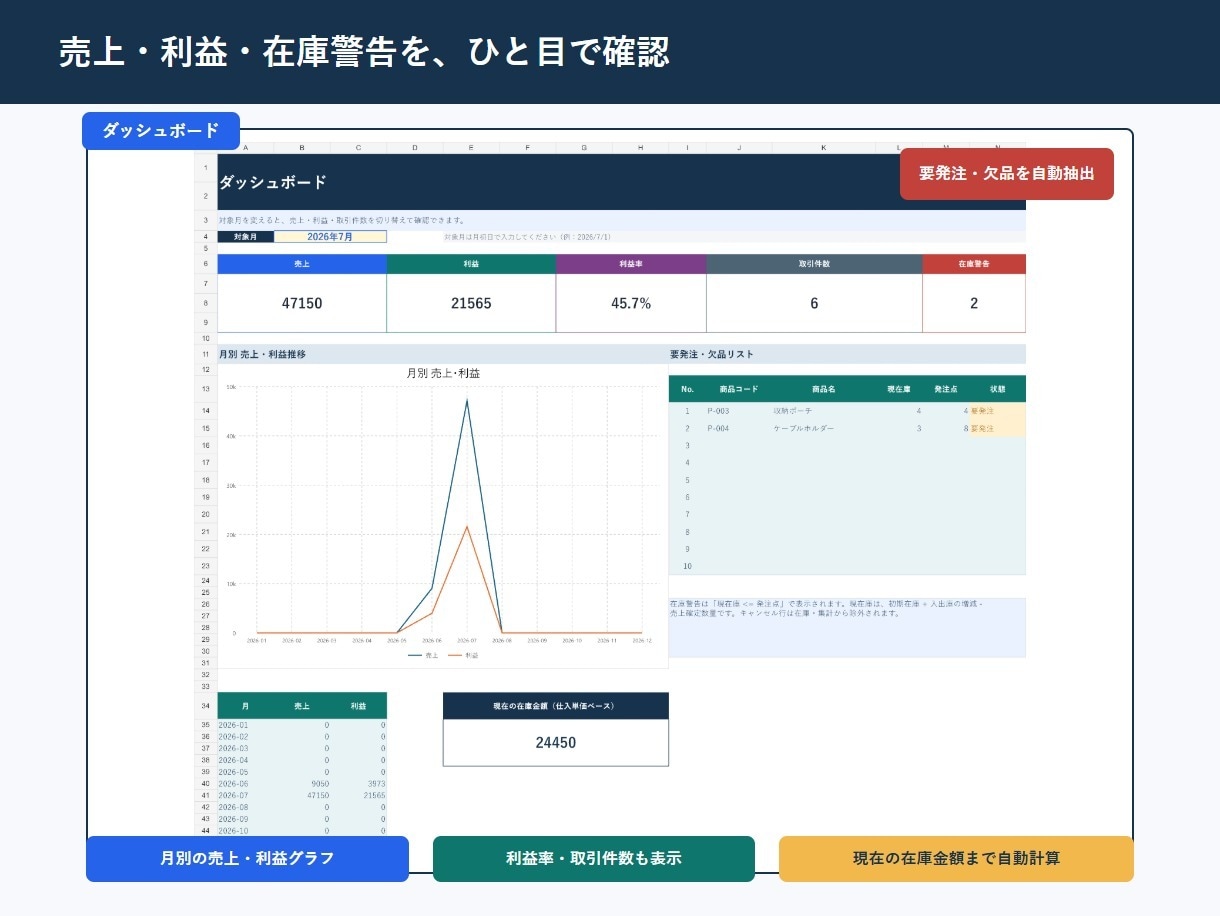Screen dimensions: 1220x916
Task: Click the 現在の在庫金額（仕入単価ベース） header
Action: 556,706
